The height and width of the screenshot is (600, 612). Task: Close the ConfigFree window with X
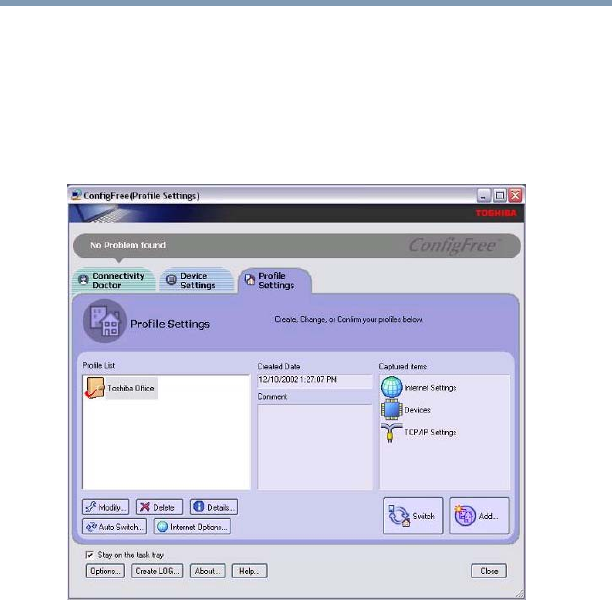coord(516,195)
